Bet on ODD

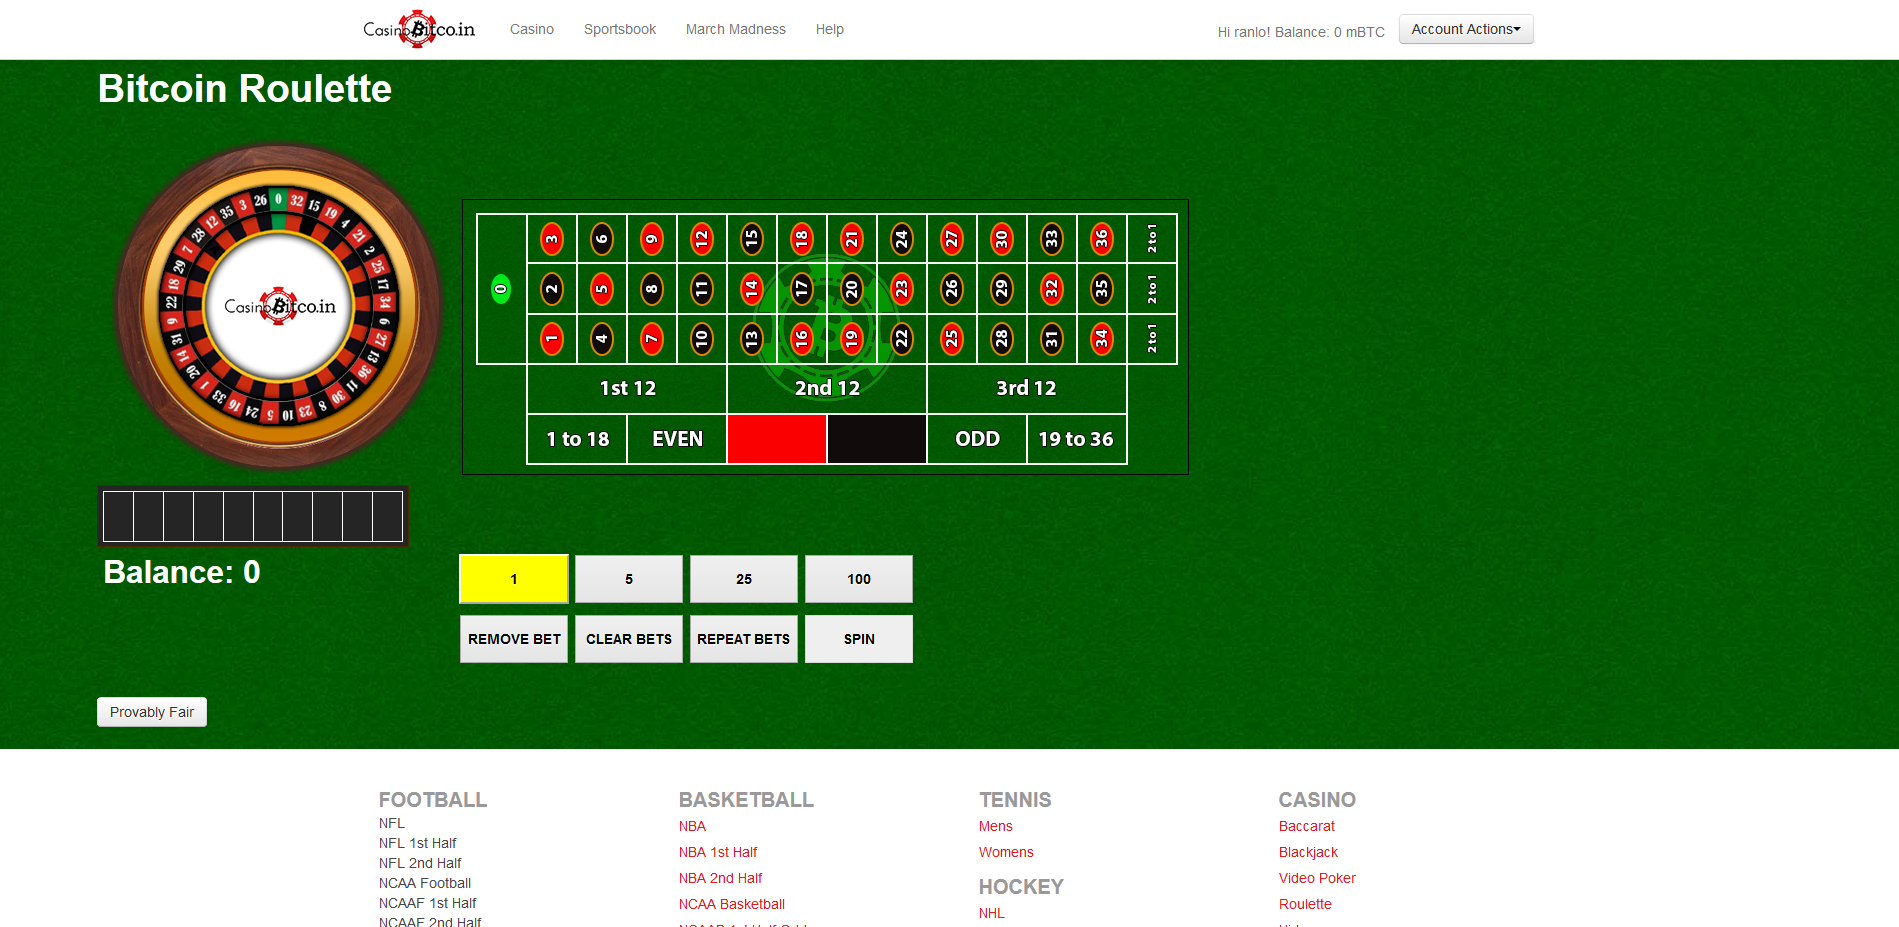(977, 439)
